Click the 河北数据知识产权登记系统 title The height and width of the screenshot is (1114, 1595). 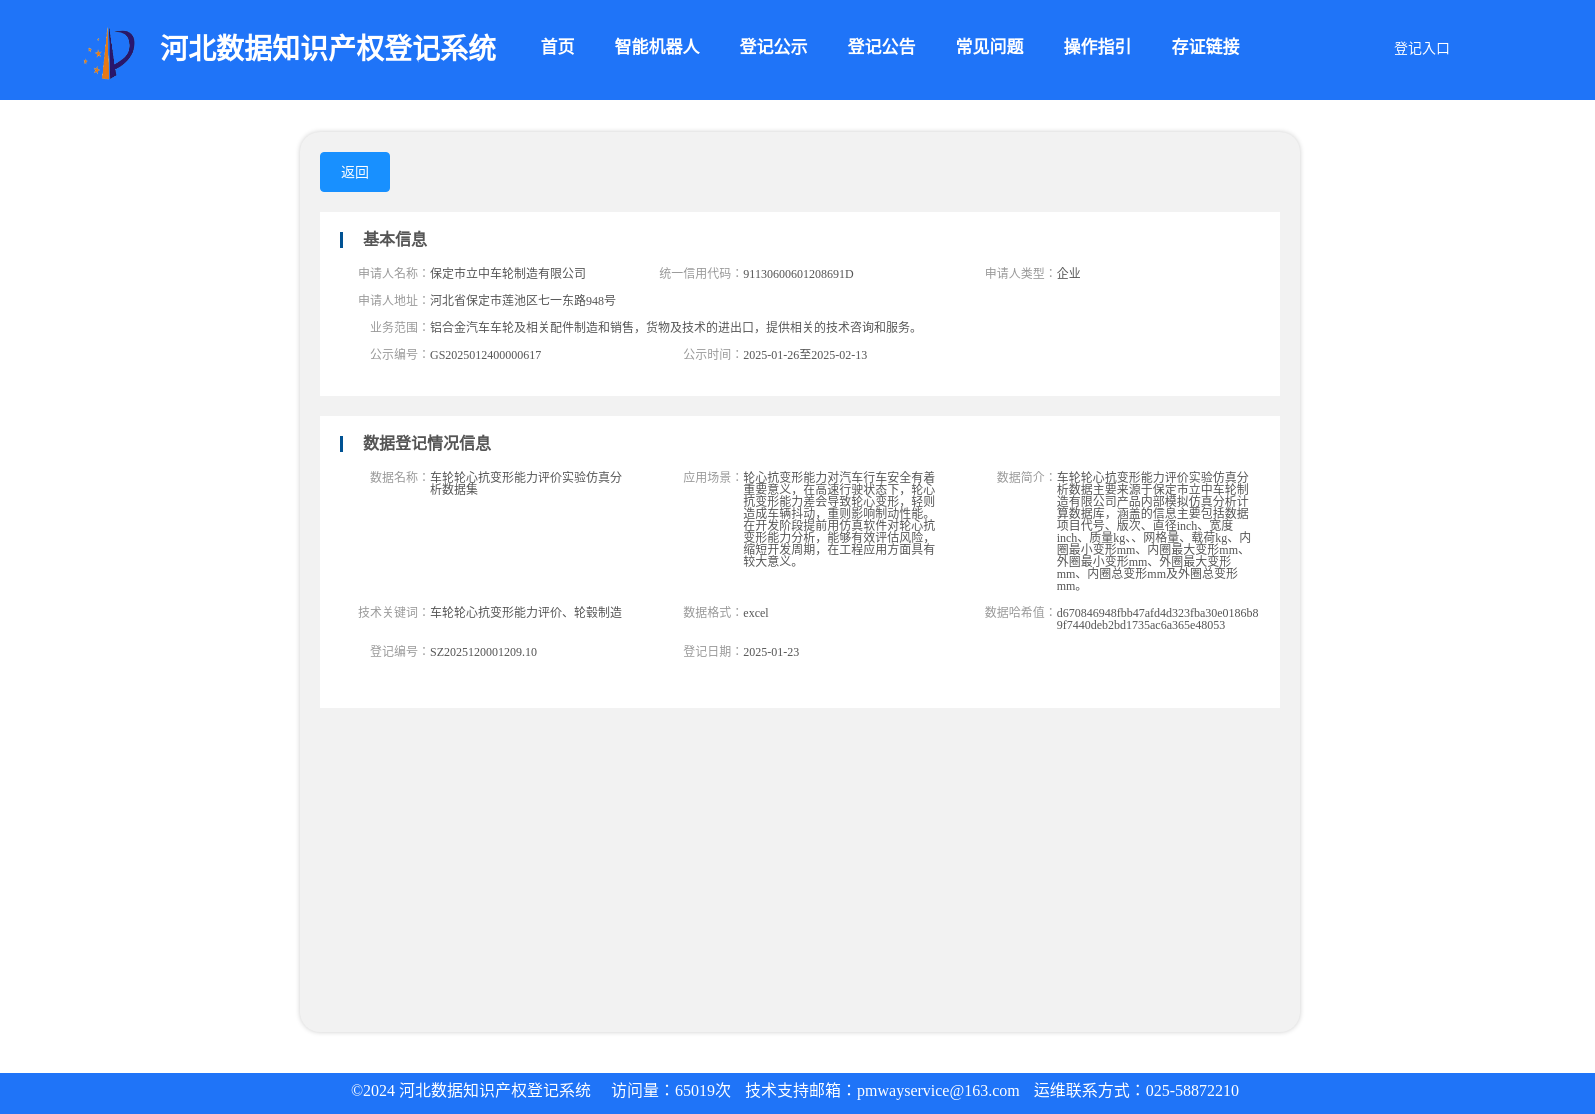(x=328, y=48)
